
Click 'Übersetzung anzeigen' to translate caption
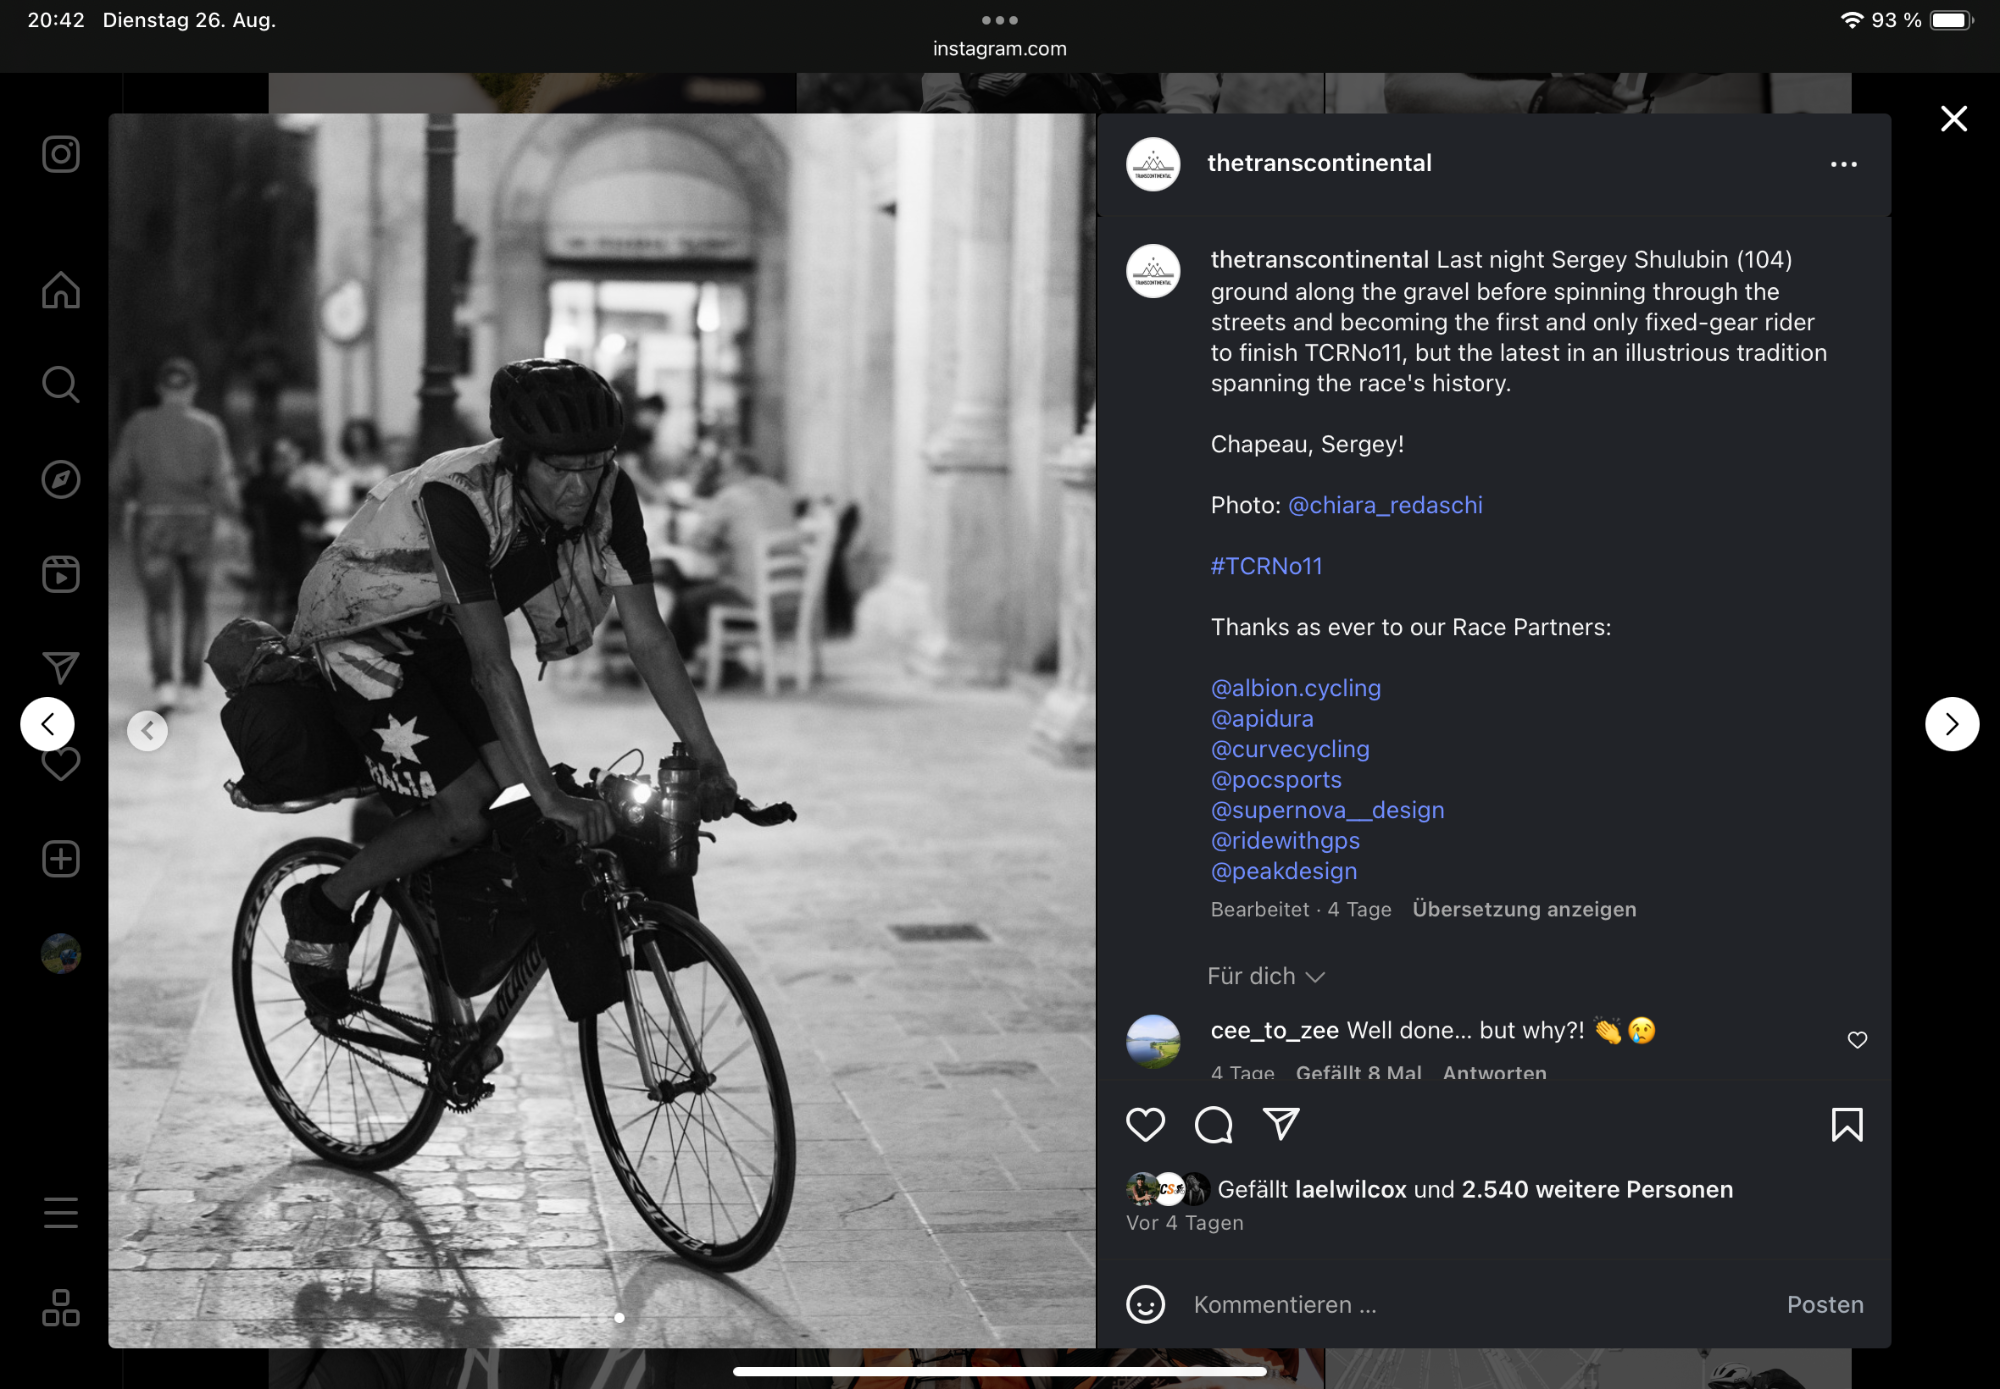1524,909
